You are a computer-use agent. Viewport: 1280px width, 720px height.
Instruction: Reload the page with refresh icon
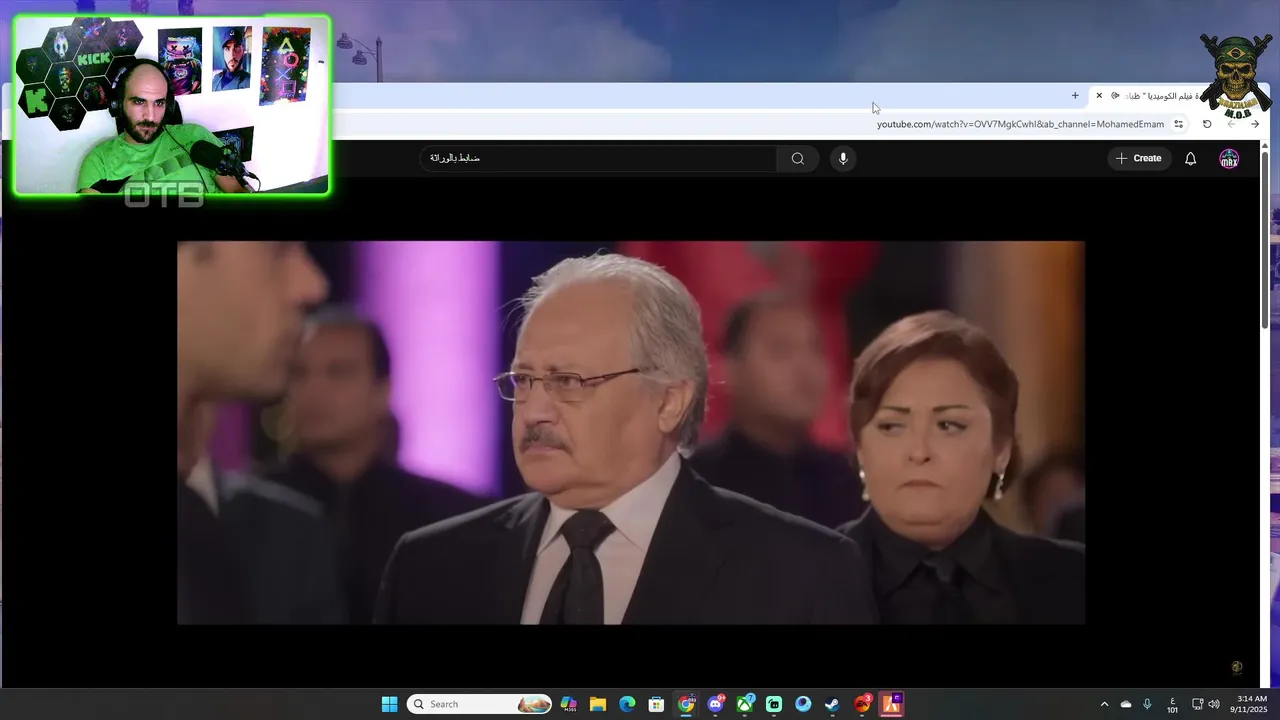pos(1207,124)
